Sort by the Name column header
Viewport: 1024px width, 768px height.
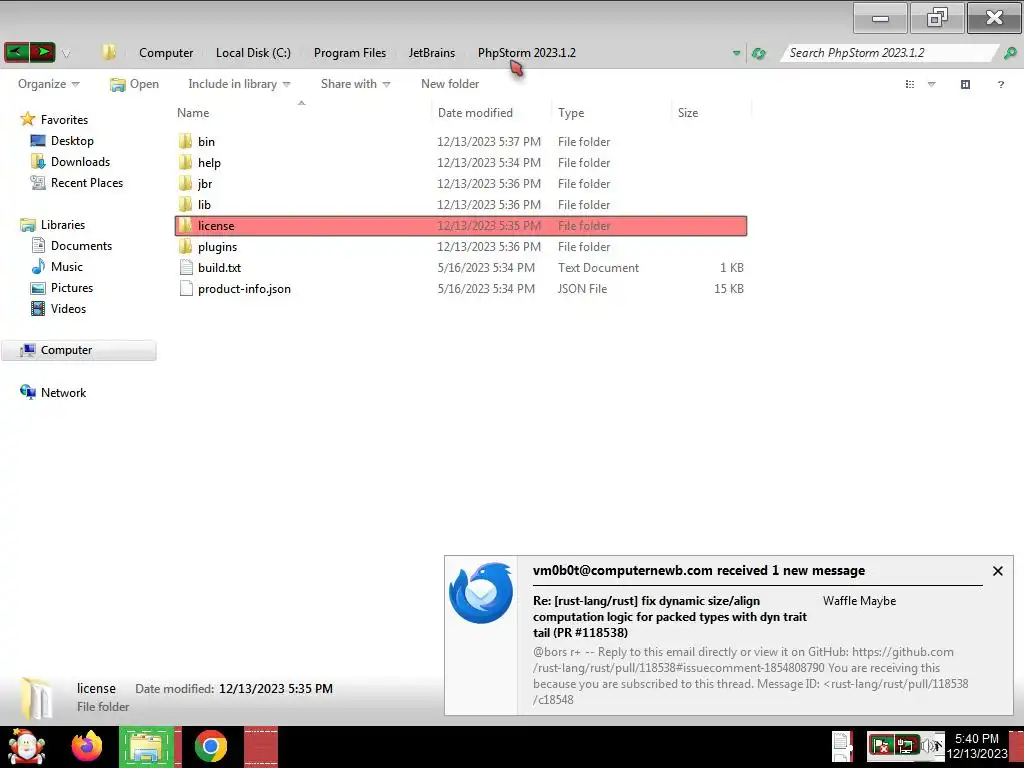pos(193,113)
